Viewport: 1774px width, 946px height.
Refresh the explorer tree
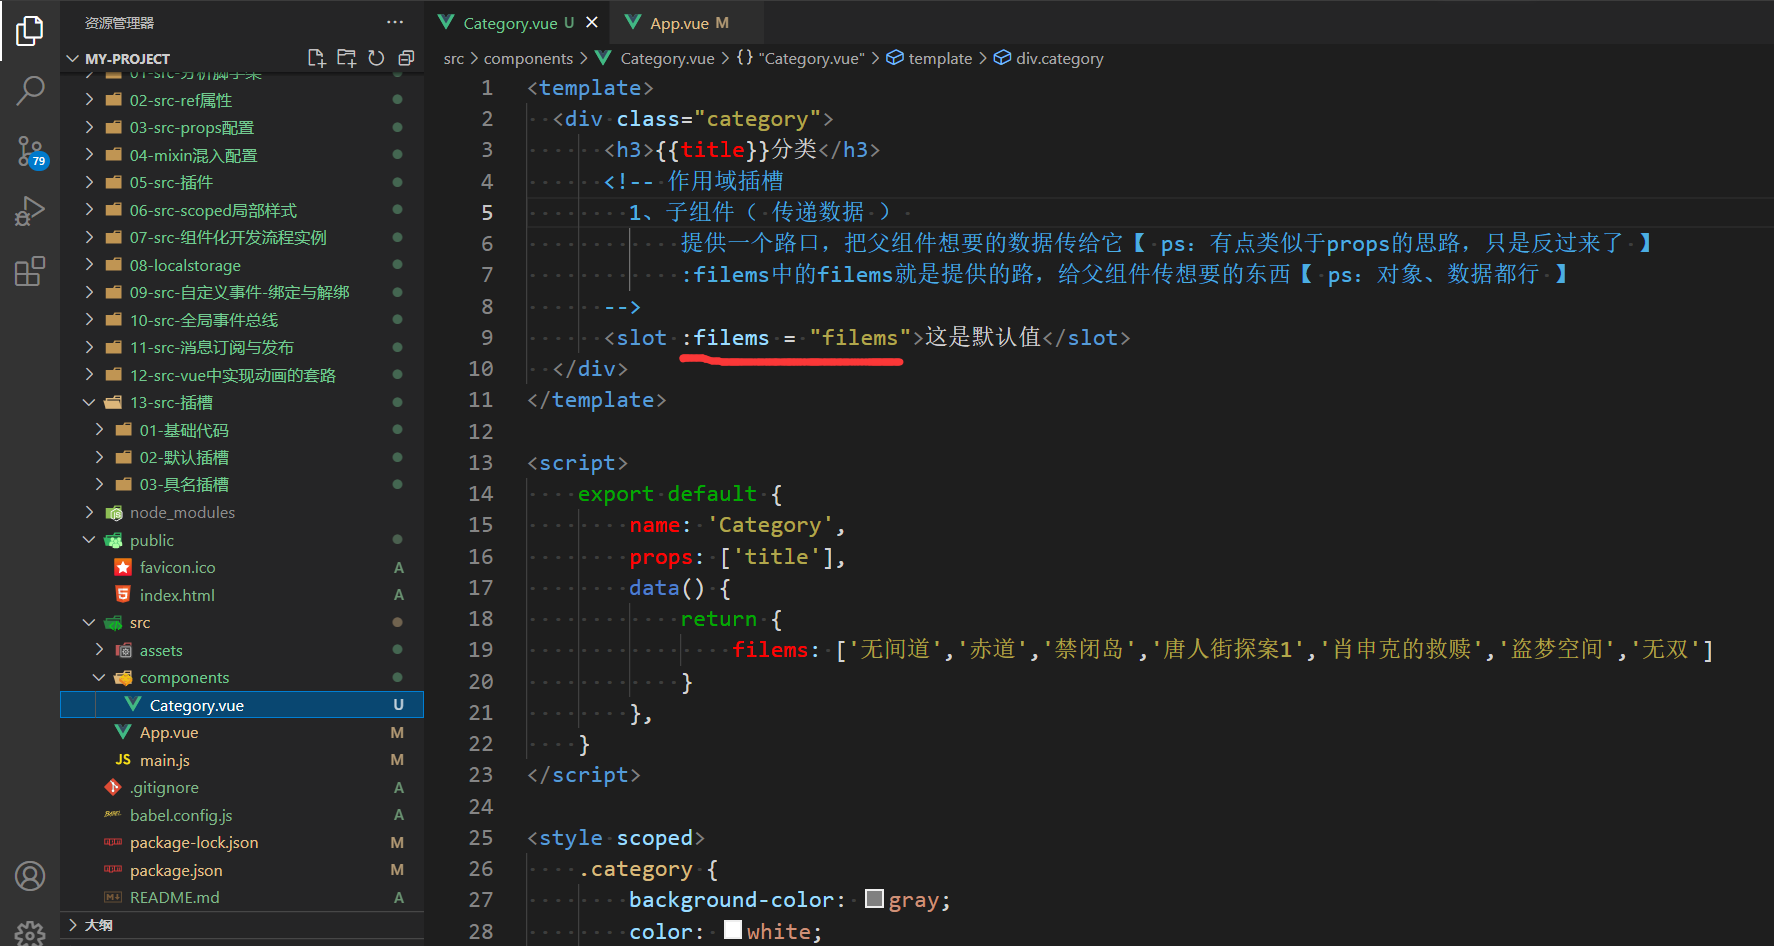coord(376,58)
